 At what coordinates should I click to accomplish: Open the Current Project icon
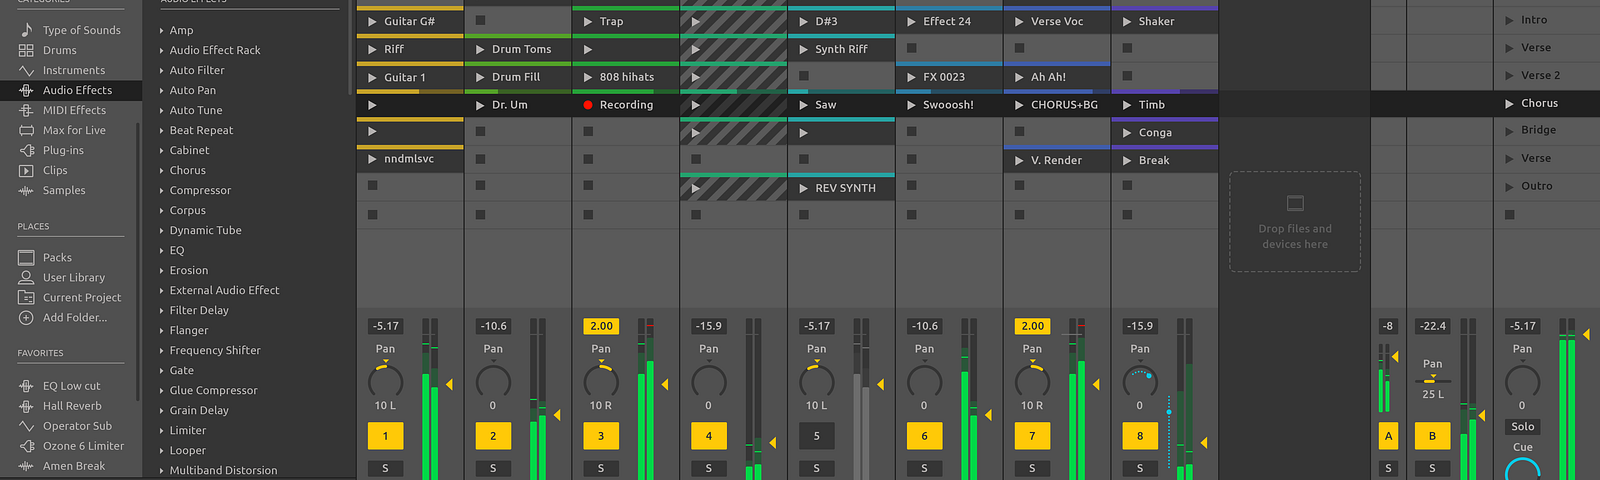pyautogui.click(x=26, y=297)
